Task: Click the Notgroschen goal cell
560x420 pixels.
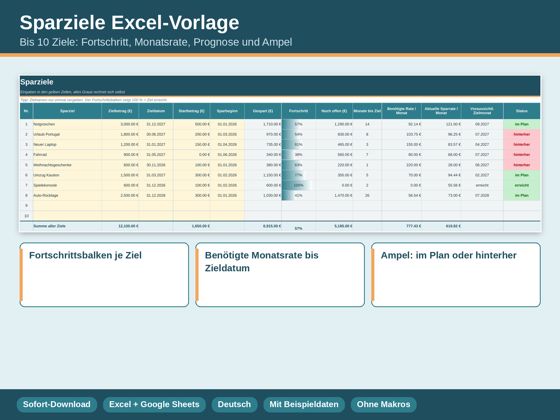Action: click(x=67, y=124)
